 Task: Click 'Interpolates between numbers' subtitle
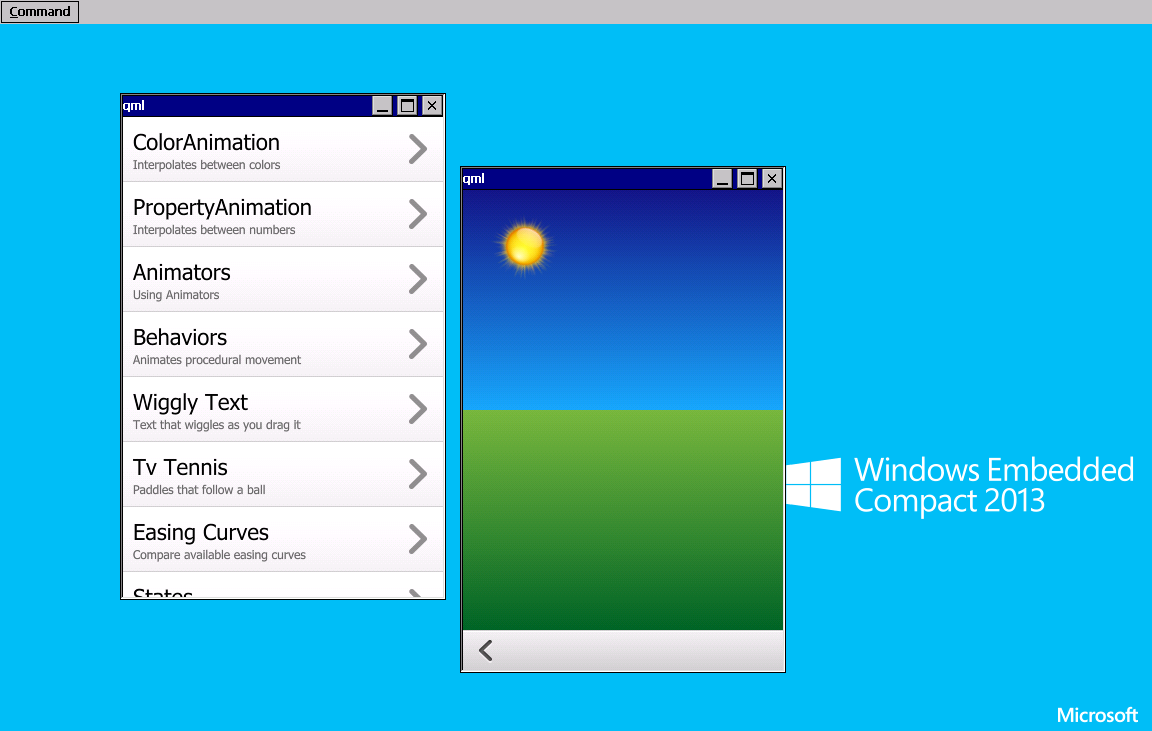214,230
